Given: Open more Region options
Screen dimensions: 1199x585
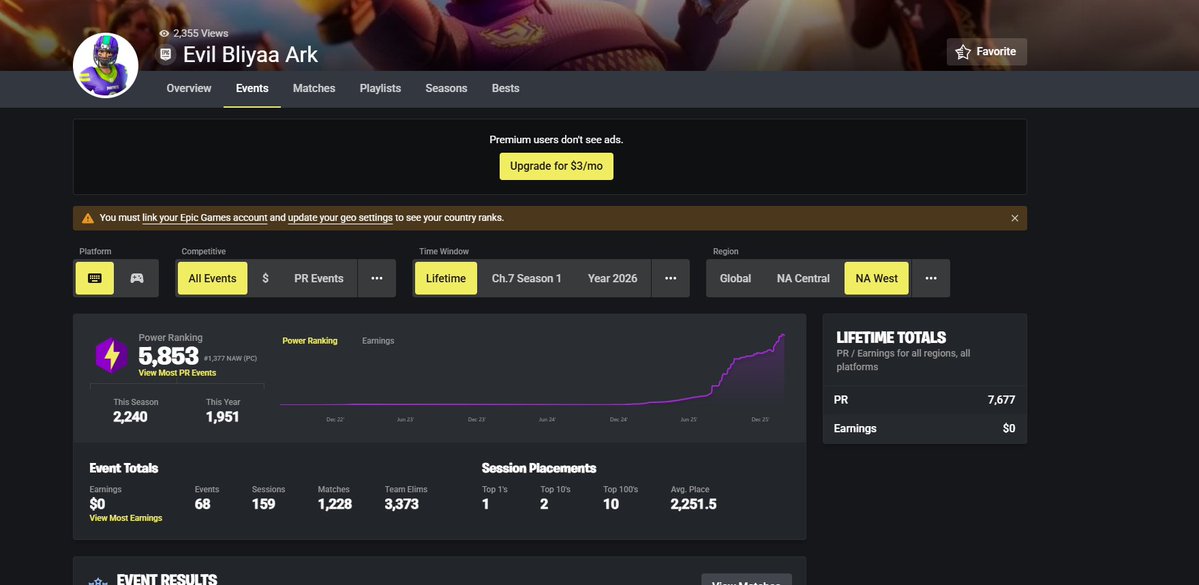Looking at the screenshot, I should [931, 278].
